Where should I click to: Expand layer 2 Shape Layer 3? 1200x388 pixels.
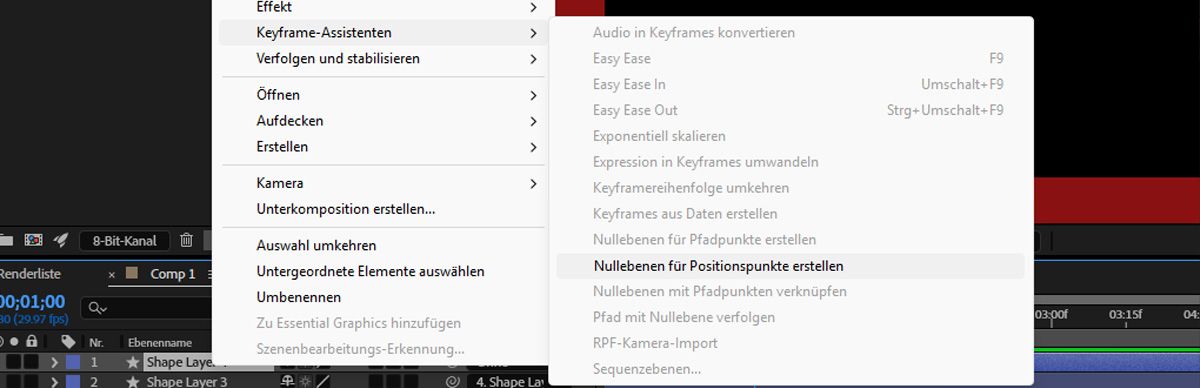click(x=55, y=382)
